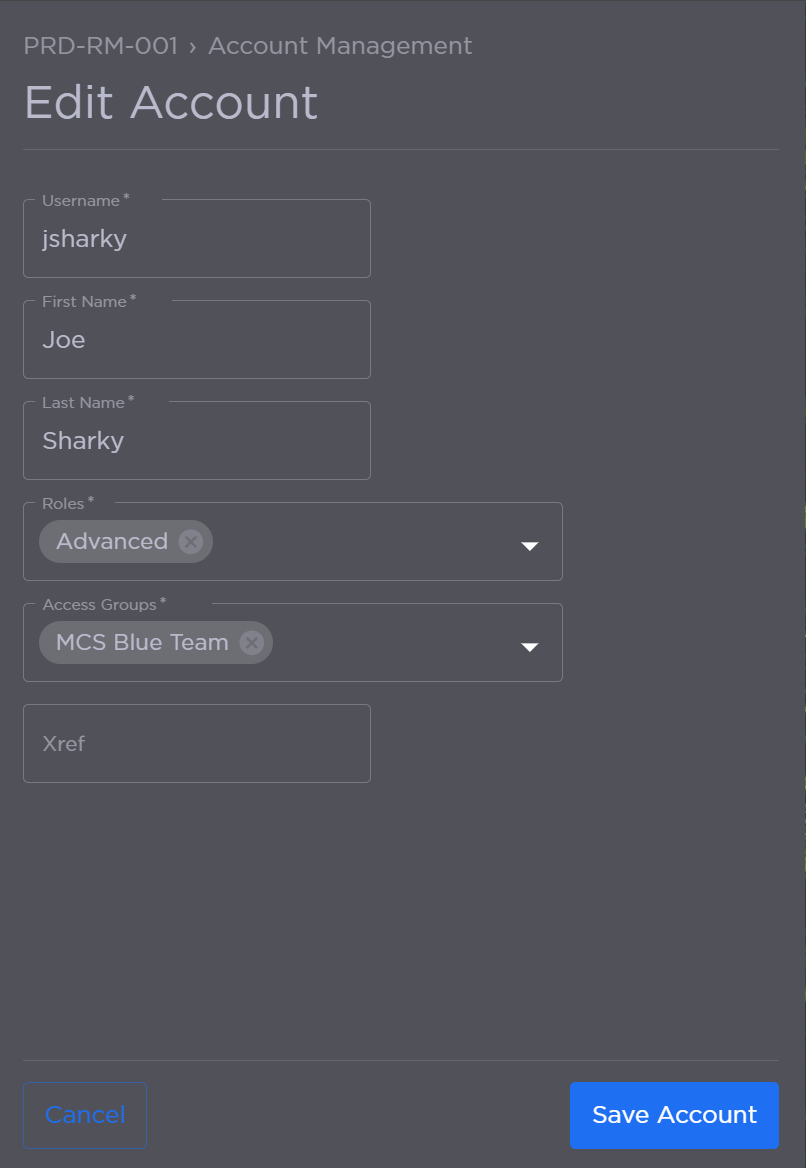The width and height of the screenshot is (806, 1168).
Task: Click the Roles dropdown arrow
Action: [x=529, y=547]
